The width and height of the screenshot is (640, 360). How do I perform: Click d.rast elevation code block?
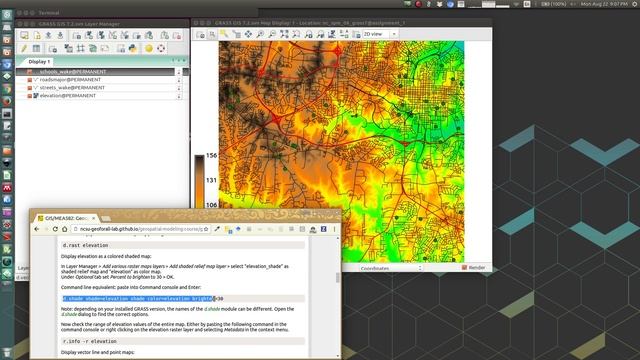(183, 245)
